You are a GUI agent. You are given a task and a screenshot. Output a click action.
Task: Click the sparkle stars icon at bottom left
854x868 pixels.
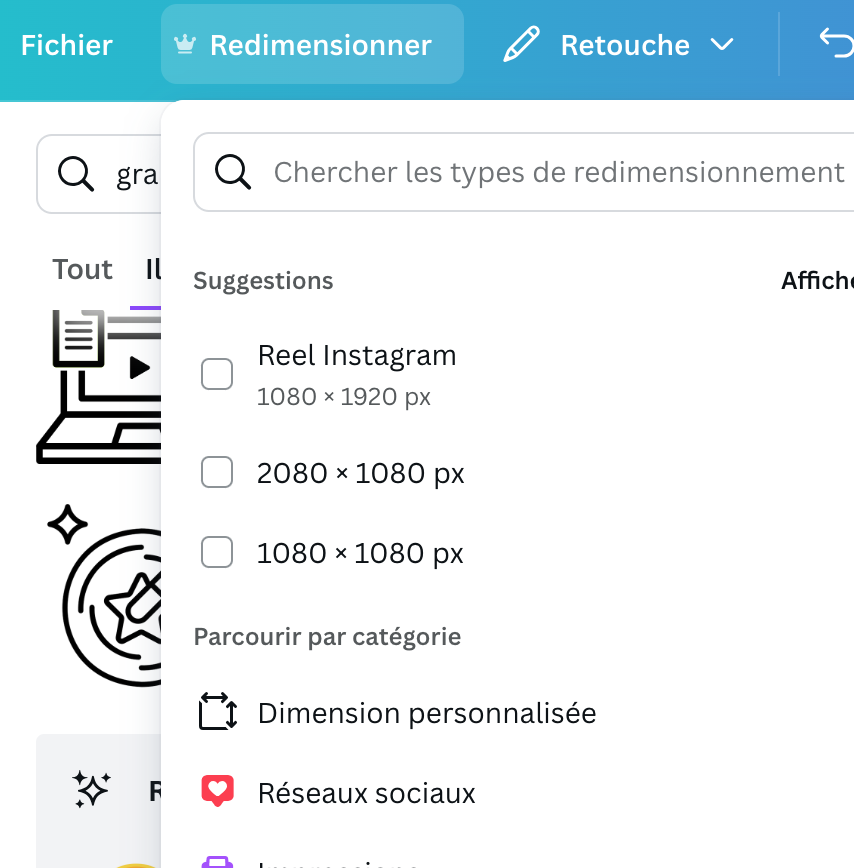pos(91,789)
